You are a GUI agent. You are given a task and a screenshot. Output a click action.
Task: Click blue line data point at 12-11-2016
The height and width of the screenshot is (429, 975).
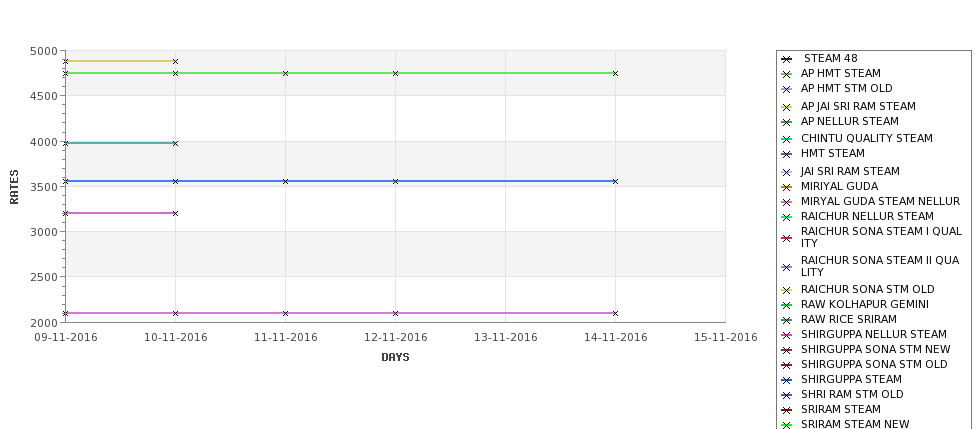coord(395,182)
